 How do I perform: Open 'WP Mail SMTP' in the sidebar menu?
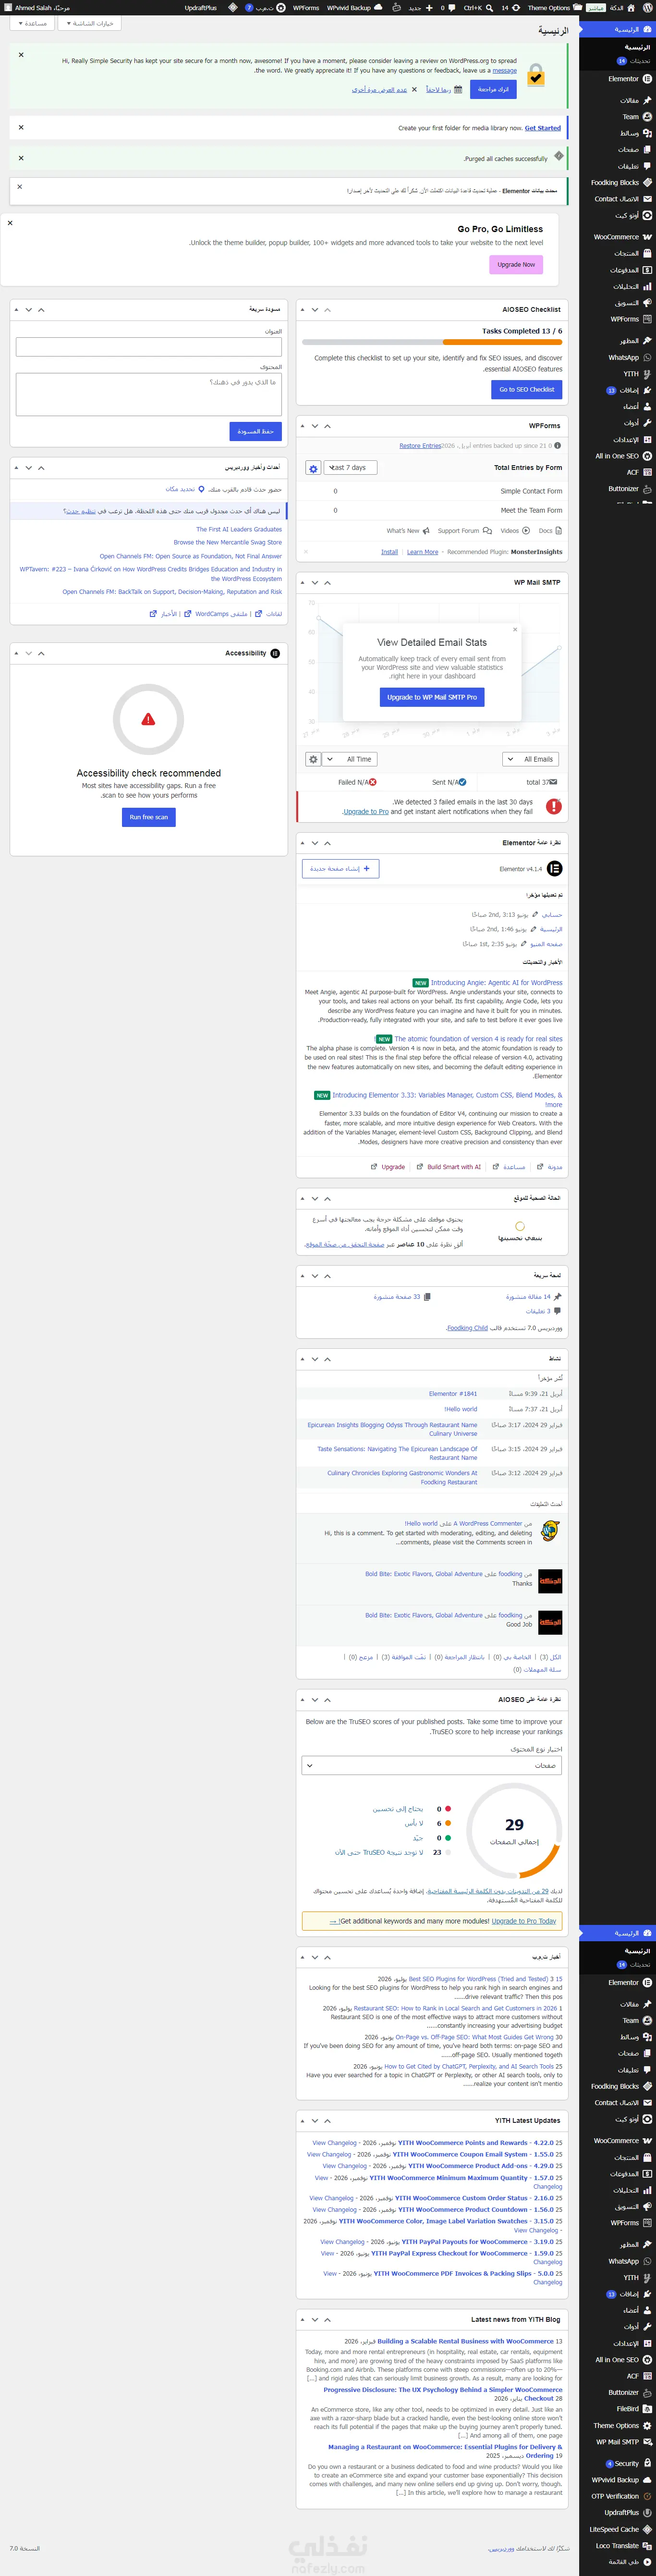(x=619, y=2441)
